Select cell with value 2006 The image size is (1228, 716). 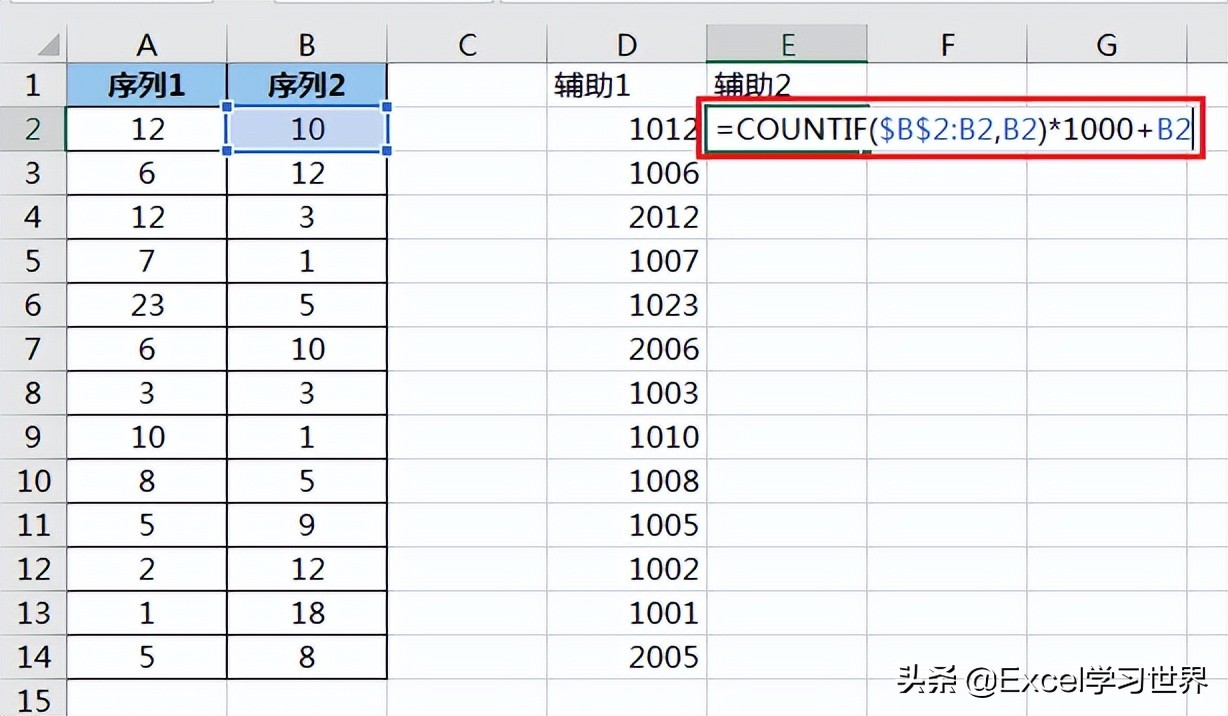point(627,349)
